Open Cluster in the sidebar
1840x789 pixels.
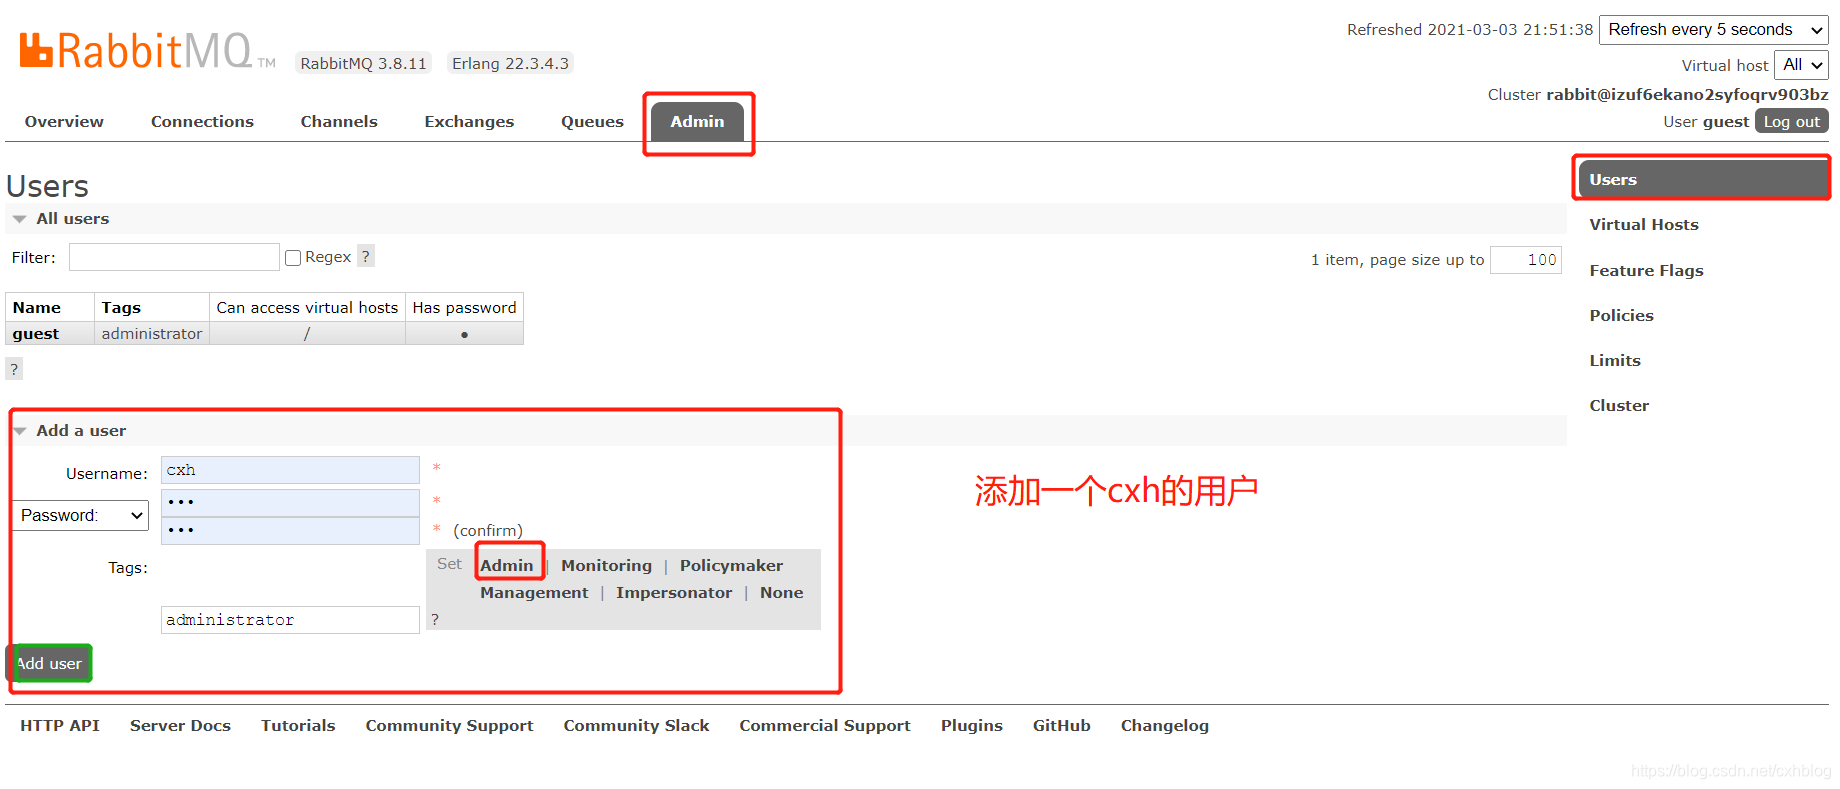pyautogui.click(x=1619, y=405)
